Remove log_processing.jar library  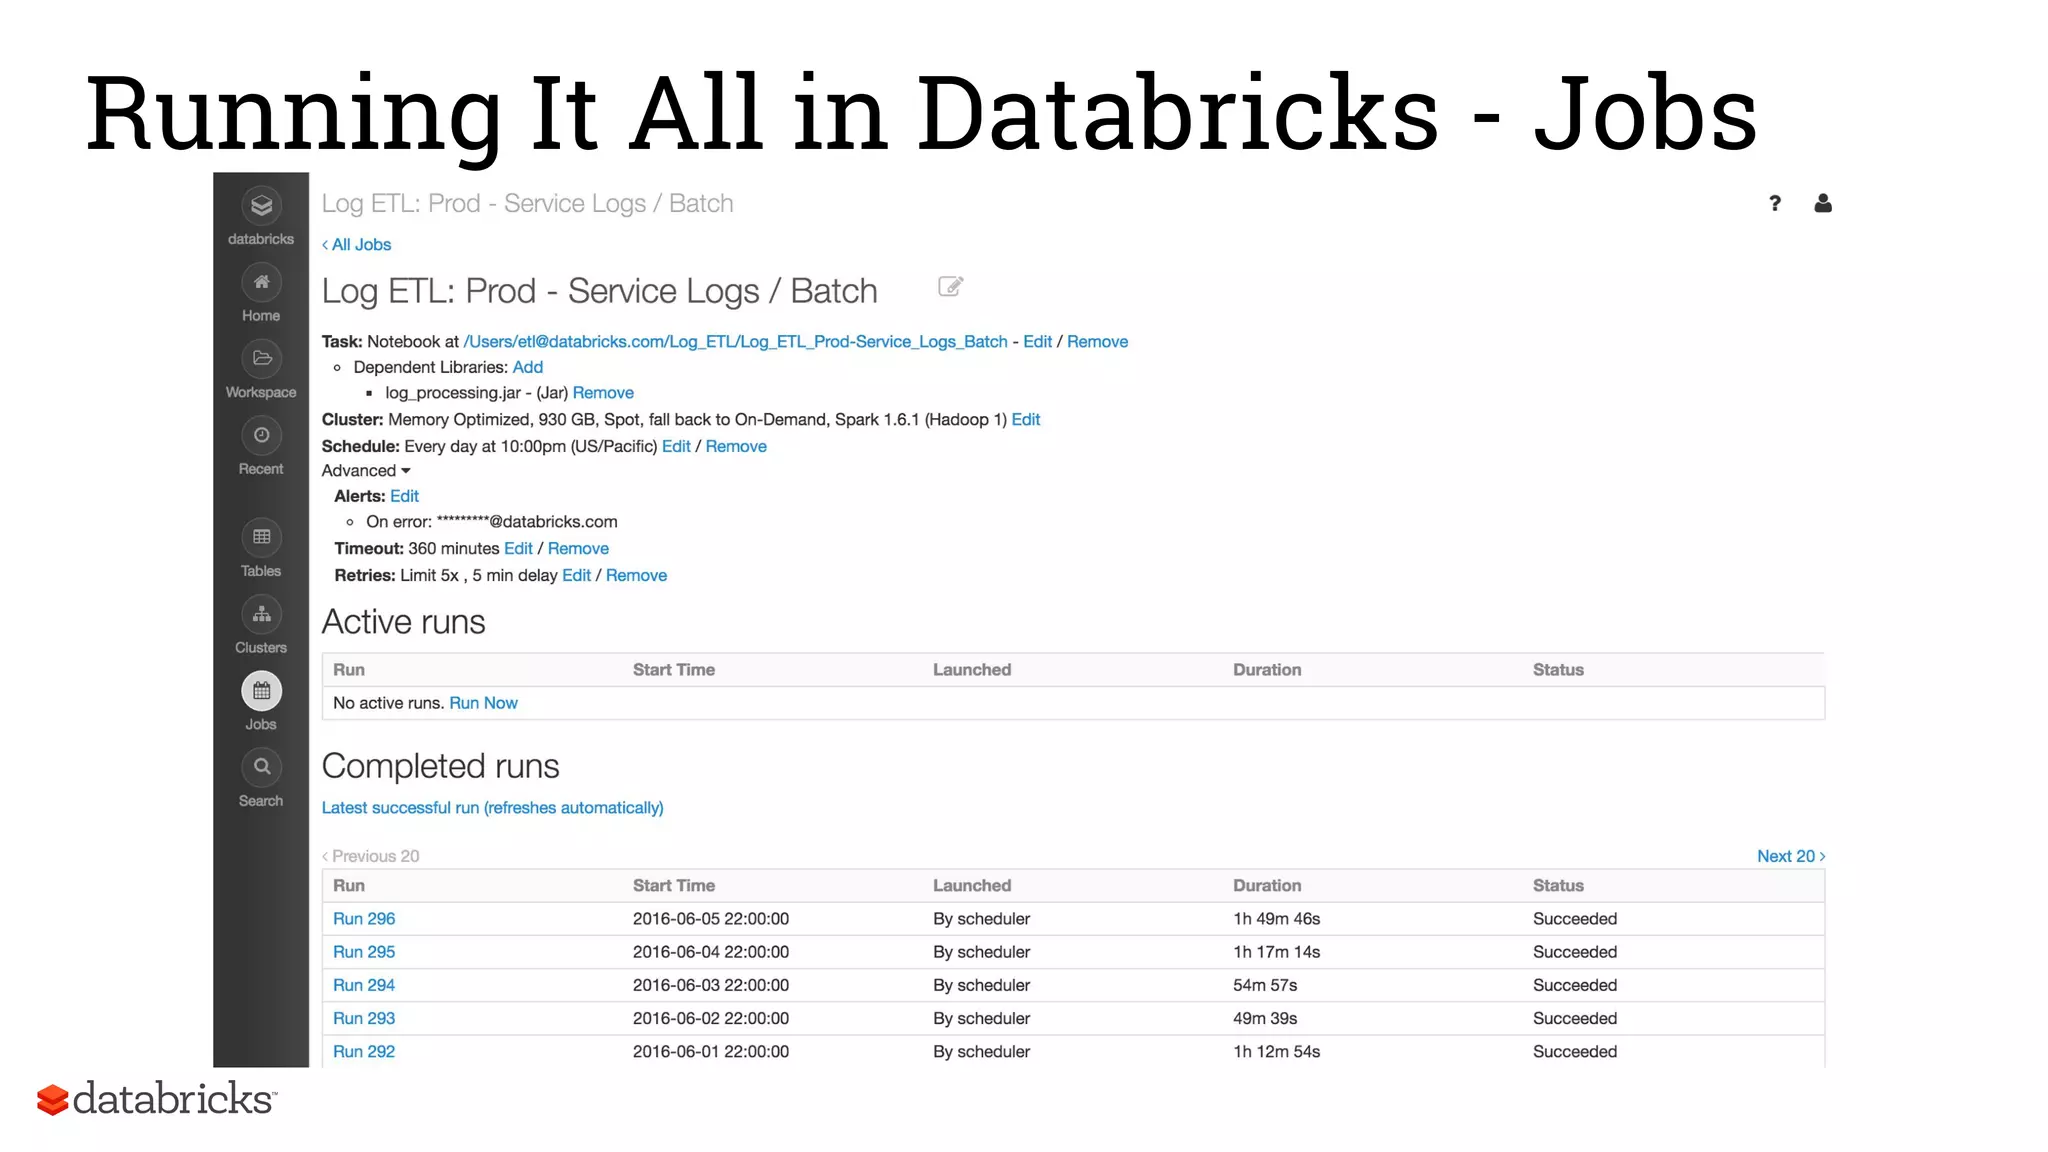tap(603, 393)
